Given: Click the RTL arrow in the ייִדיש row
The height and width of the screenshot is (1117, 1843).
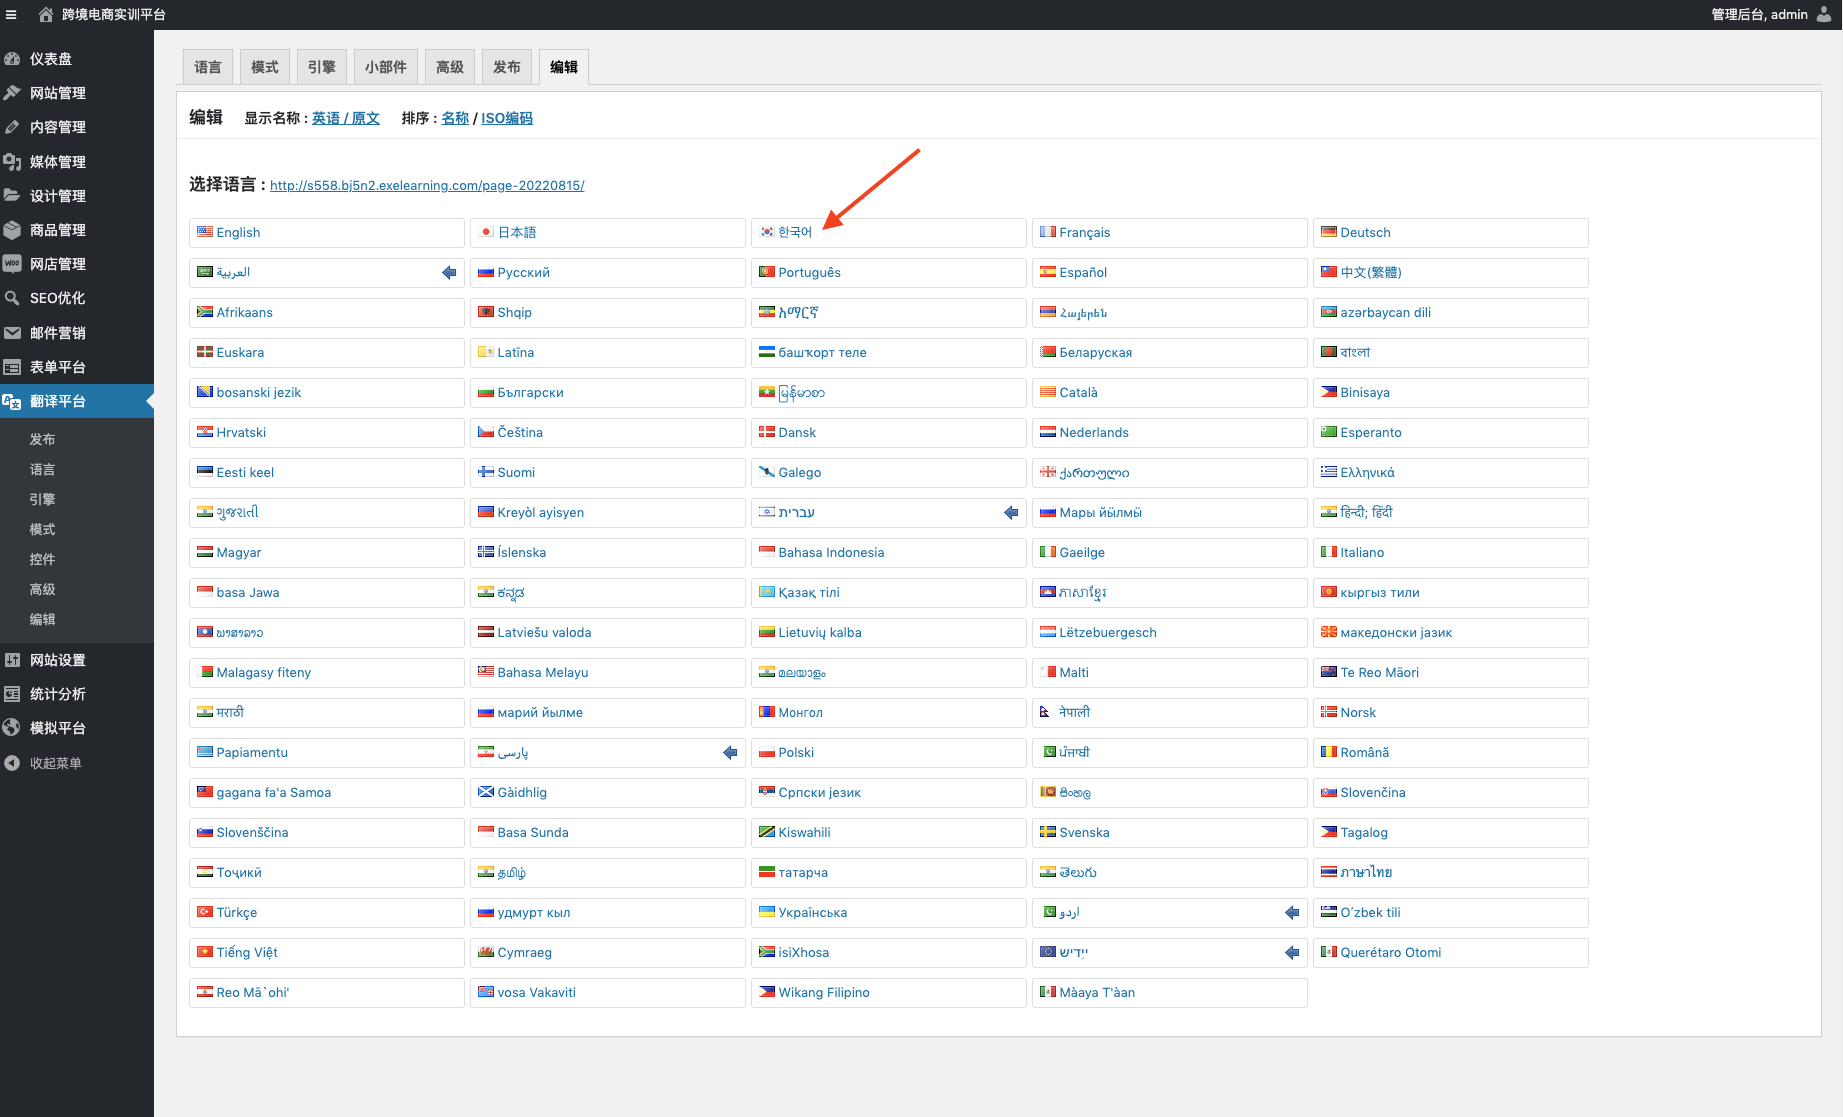Looking at the screenshot, I should click(x=1292, y=953).
